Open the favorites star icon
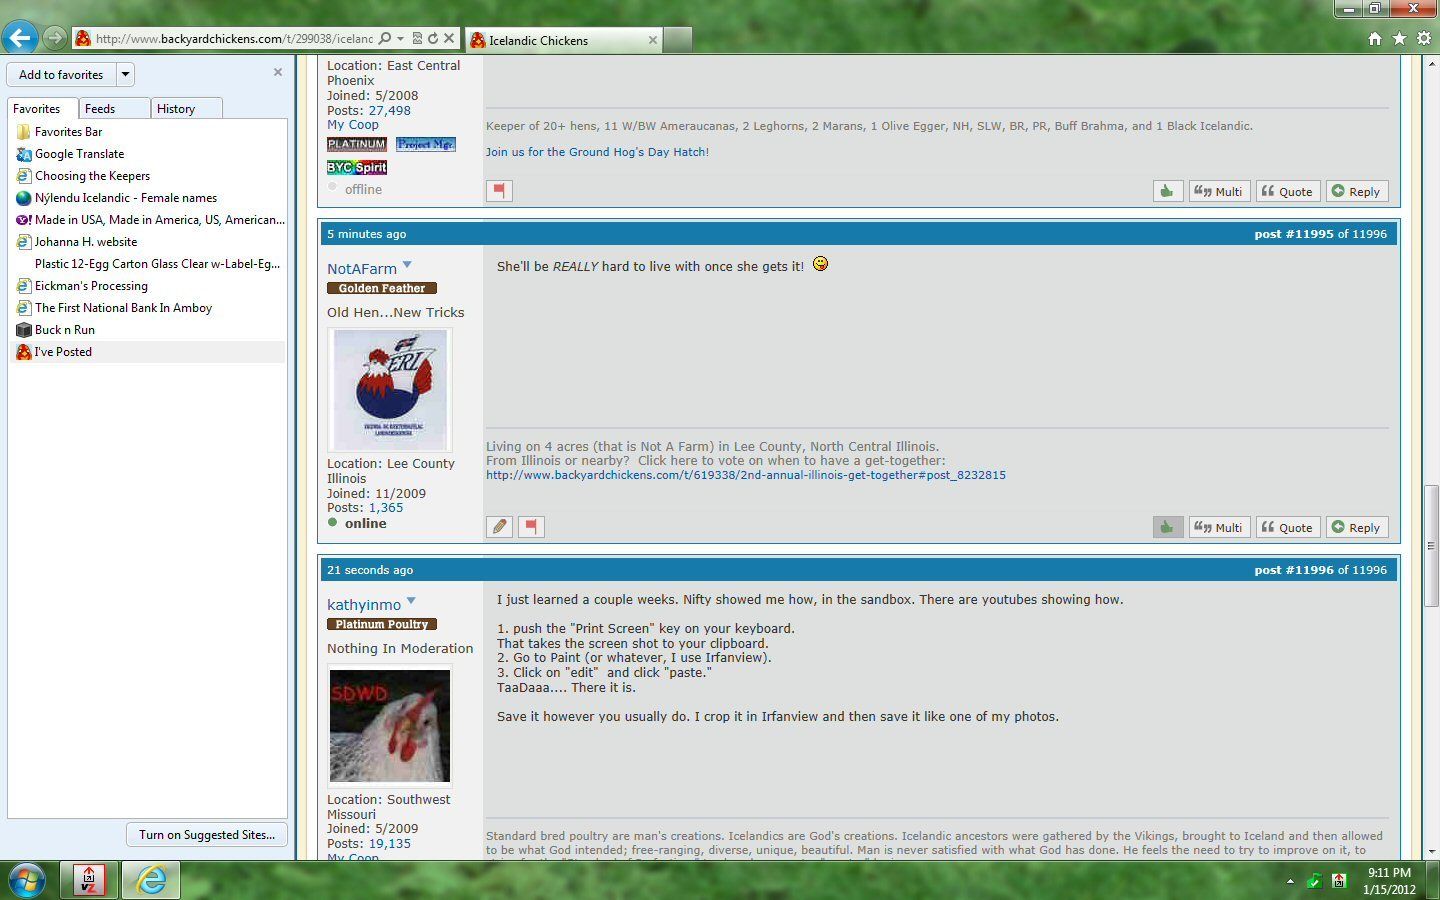 click(1399, 39)
